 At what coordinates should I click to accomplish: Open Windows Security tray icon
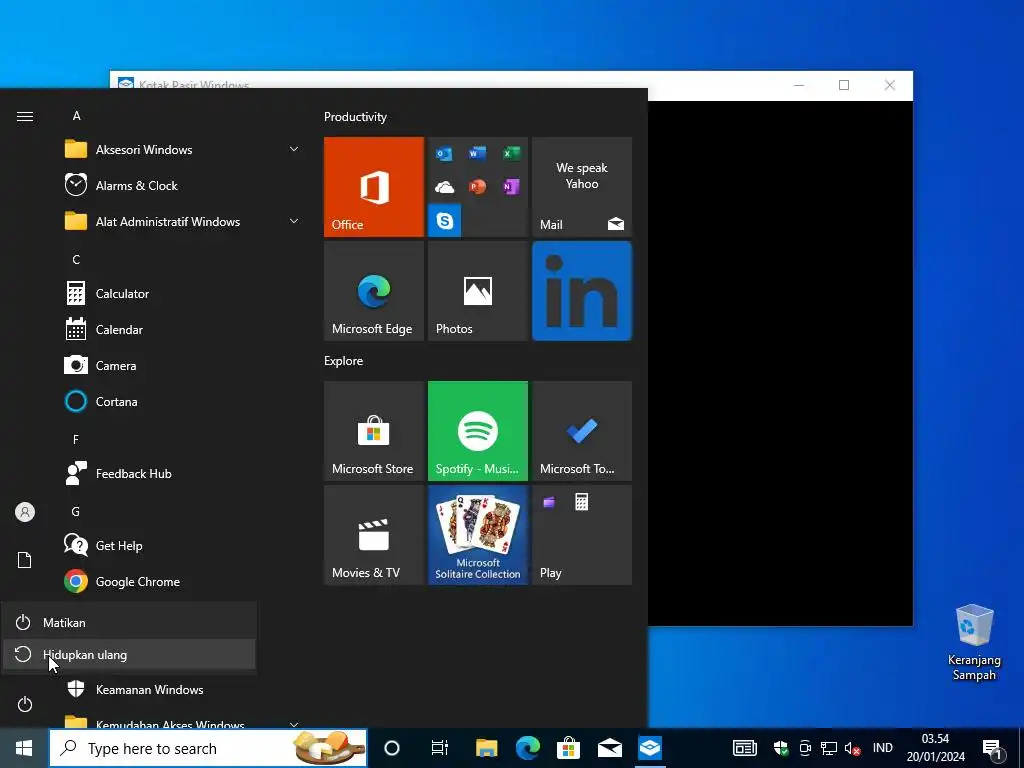[x=780, y=748]
